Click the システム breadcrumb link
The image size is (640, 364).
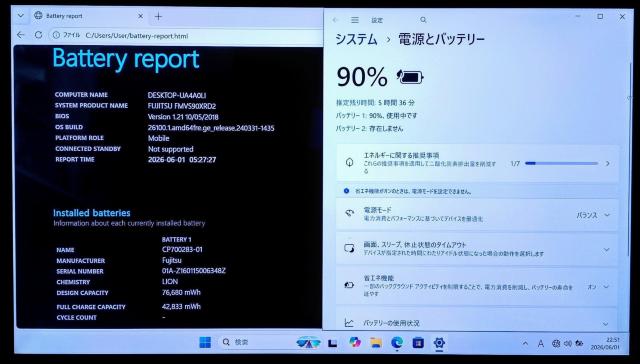coord(356,40)
